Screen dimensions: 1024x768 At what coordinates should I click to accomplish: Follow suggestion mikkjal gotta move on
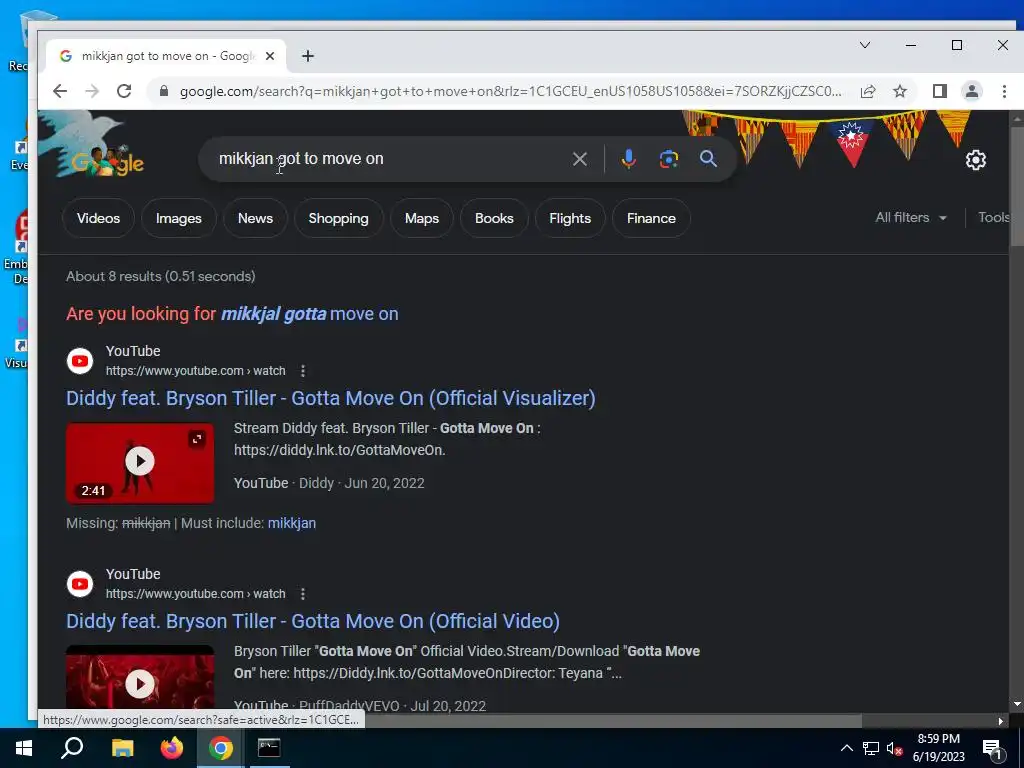pyautogui.click(x=310, y=313)
